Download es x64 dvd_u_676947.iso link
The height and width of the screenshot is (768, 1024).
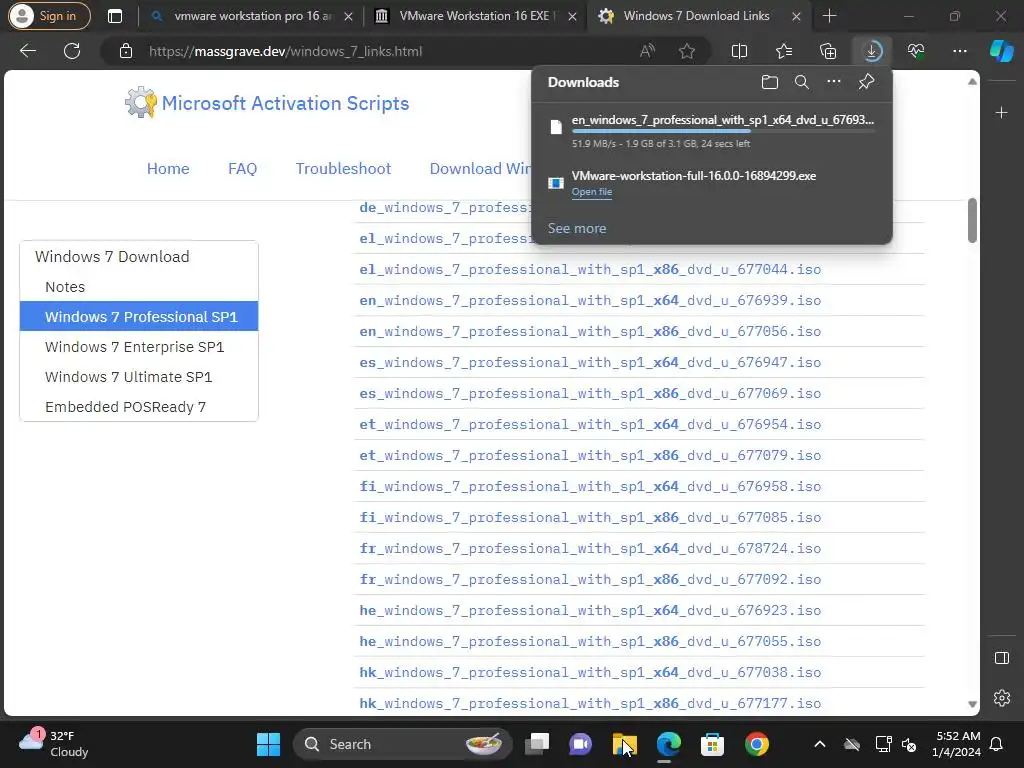(590, 362)
